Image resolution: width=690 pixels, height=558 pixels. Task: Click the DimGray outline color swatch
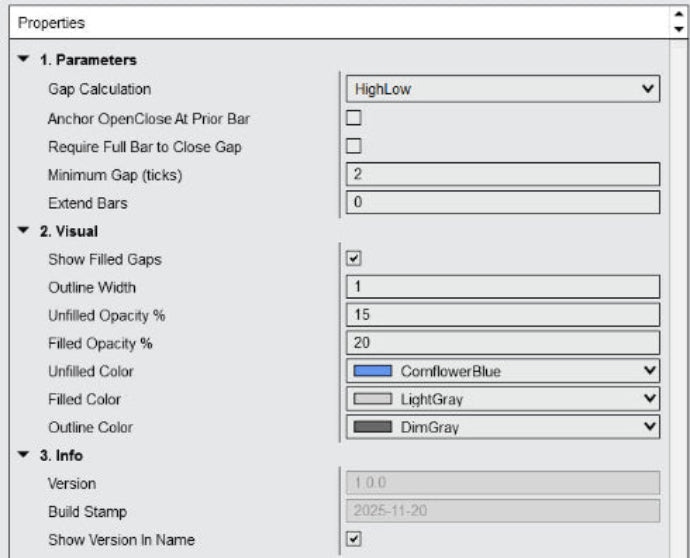click(372, 427)
